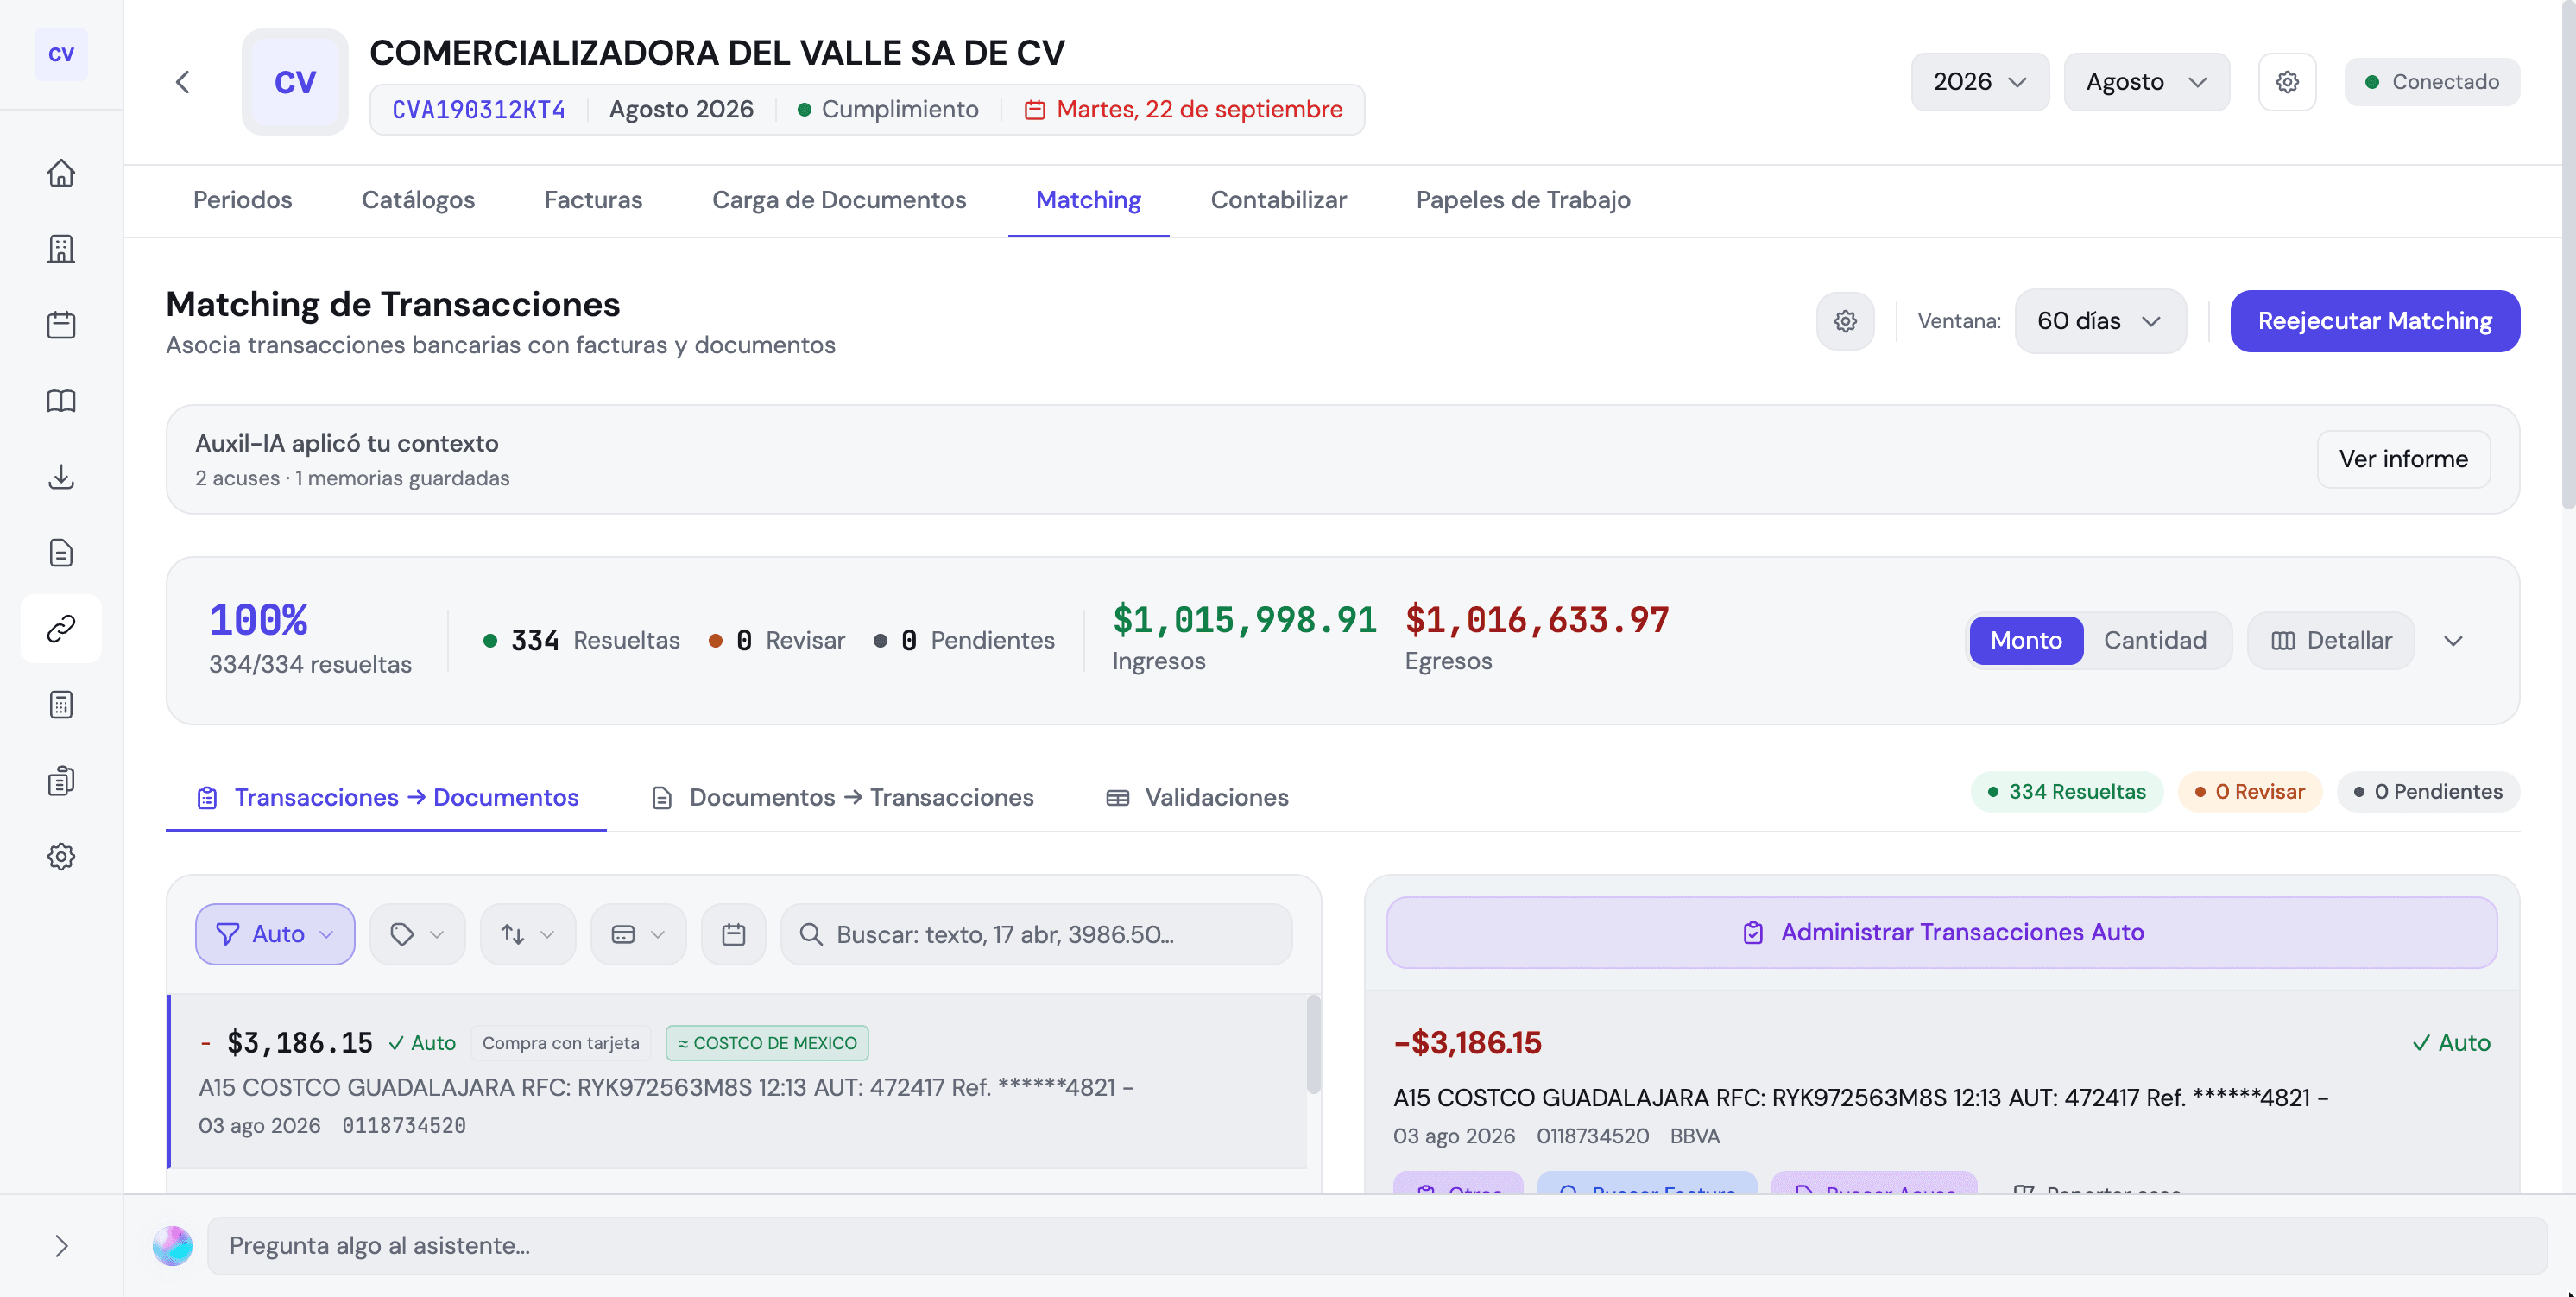Viewport: 2576px width, 1297px height.
Task: Filter by 334 Resueltas chip
Action: tap(2066, 792)
